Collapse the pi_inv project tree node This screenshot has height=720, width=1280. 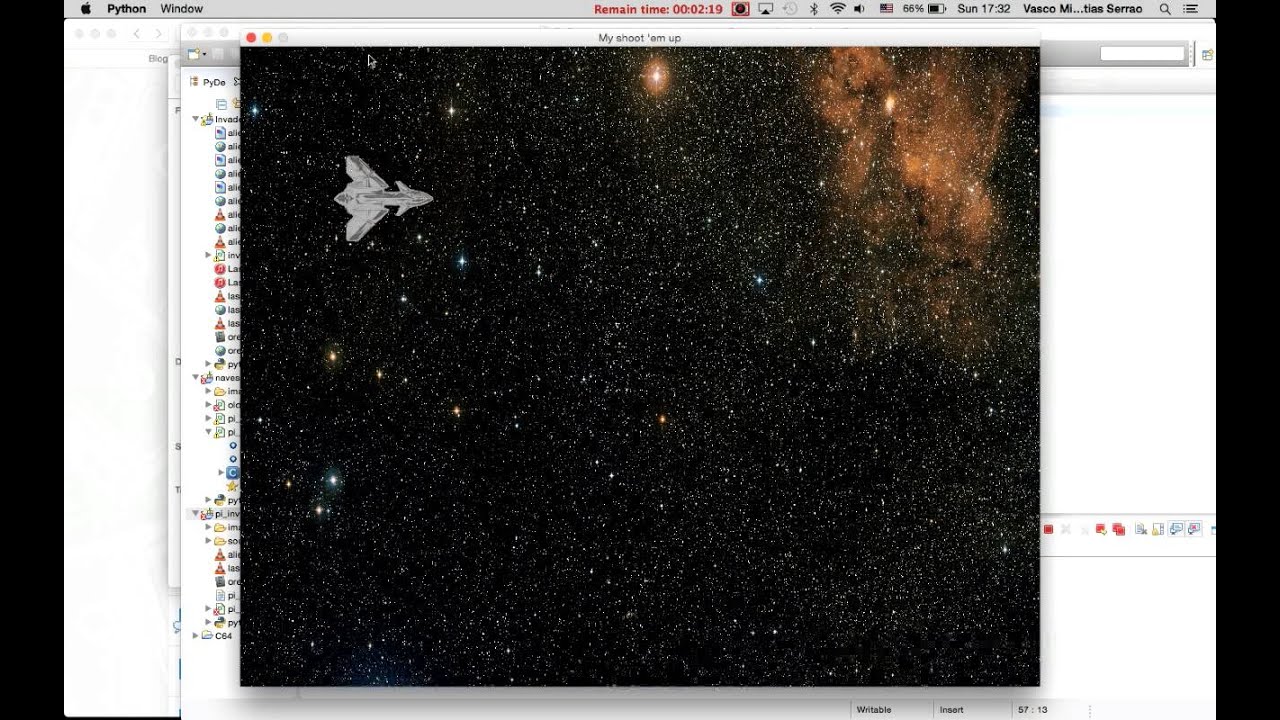point(196,513)
